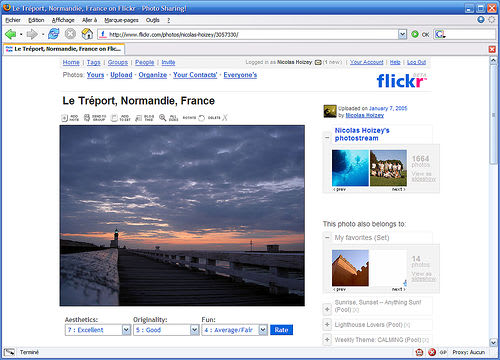Screen dimensions: 500x360
Task: Collapse Nicolas Hoizey's photostream panel
Action: coord(327,137)
